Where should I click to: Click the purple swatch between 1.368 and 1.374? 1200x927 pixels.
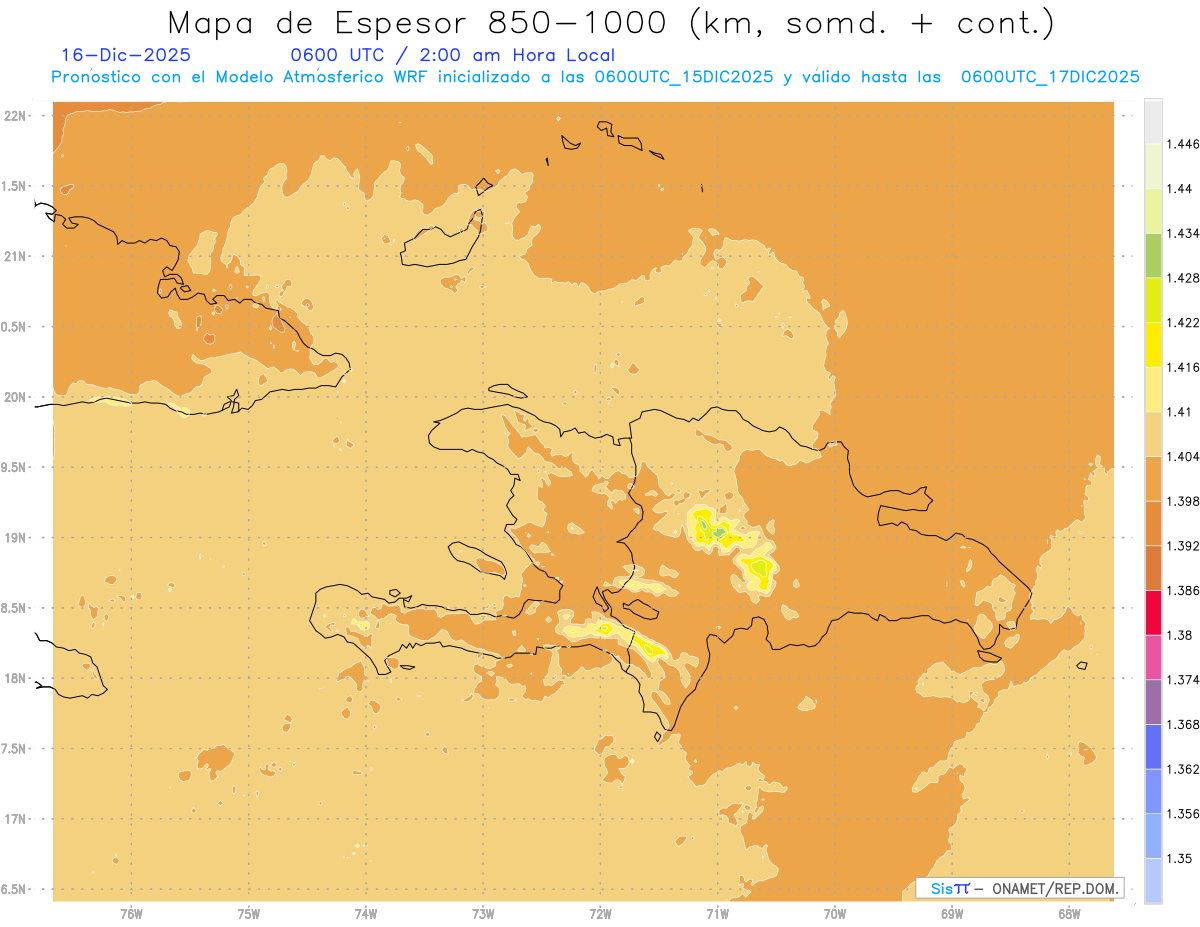pyautogui.click(x=1153, y=702)
